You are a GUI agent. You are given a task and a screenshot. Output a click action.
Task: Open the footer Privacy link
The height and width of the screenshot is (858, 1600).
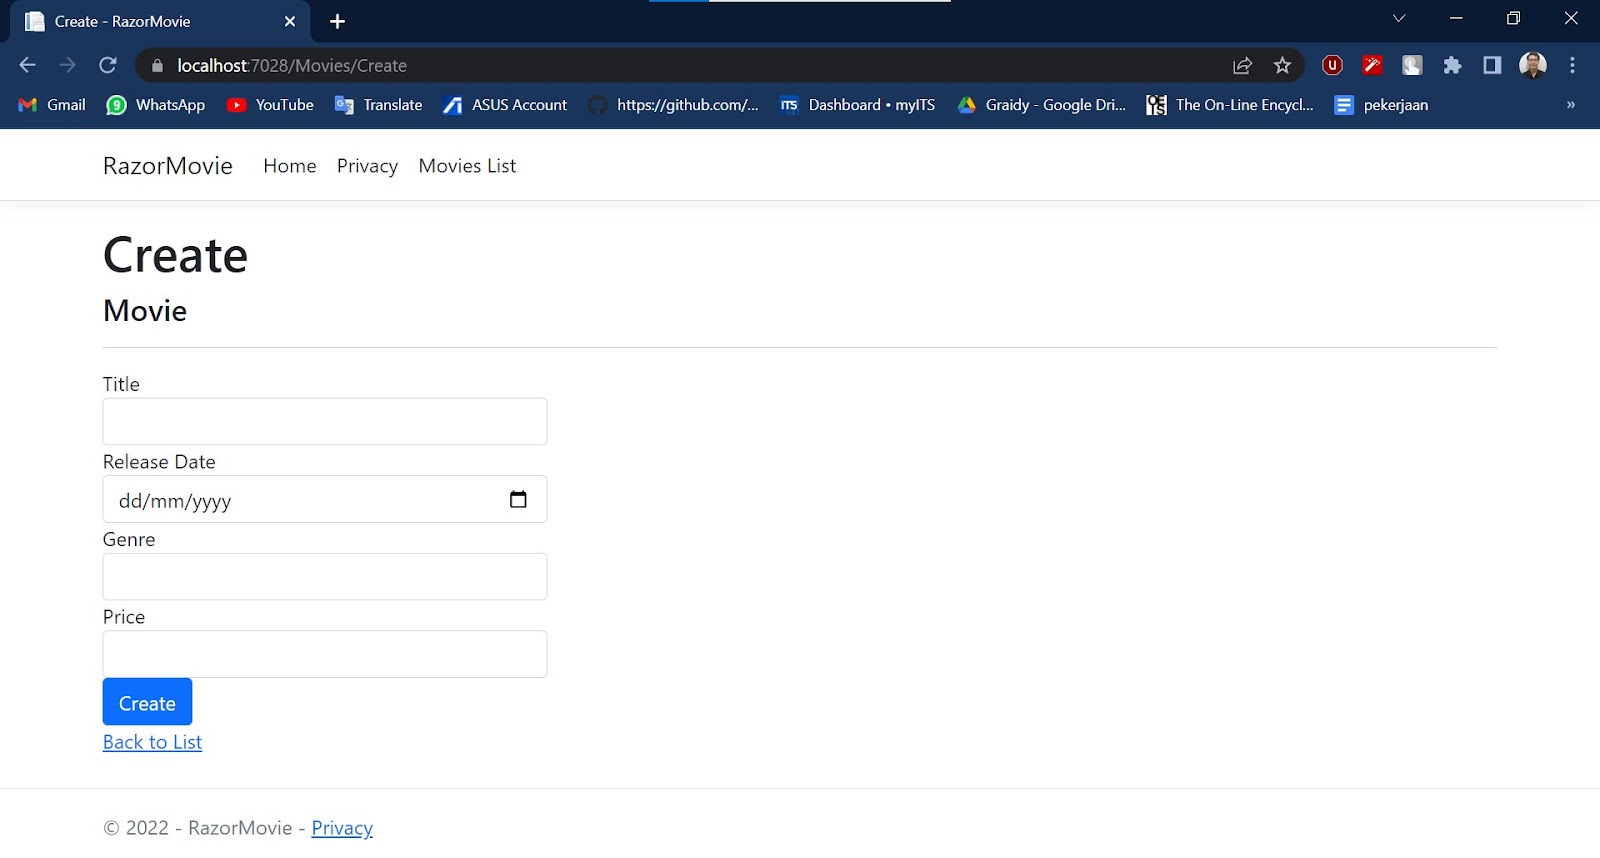tap(342, 828)
